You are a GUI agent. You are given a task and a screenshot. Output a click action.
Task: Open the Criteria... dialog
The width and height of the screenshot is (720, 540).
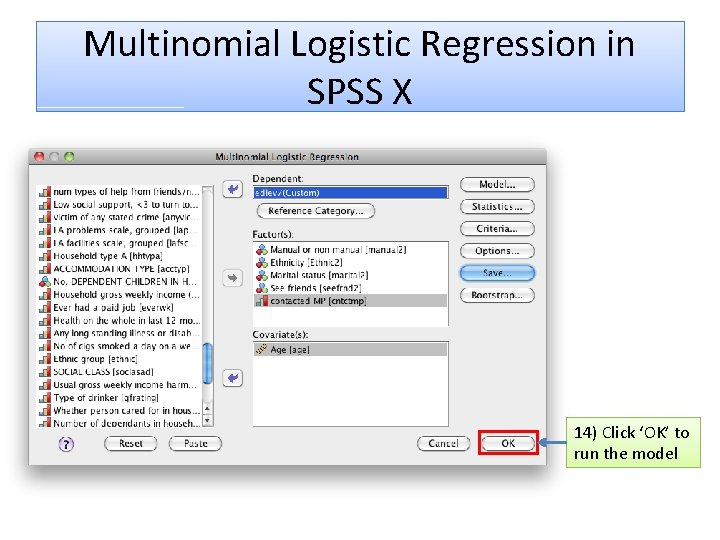tap(497, 229)
